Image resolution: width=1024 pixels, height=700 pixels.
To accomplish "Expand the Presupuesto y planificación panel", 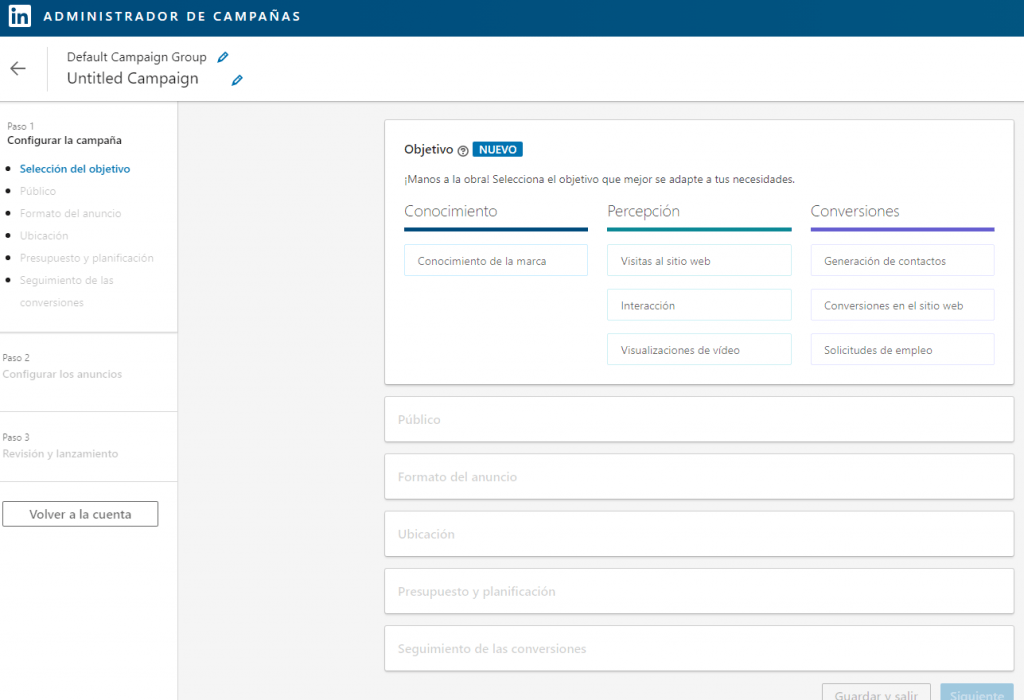I will coord(699,591).
